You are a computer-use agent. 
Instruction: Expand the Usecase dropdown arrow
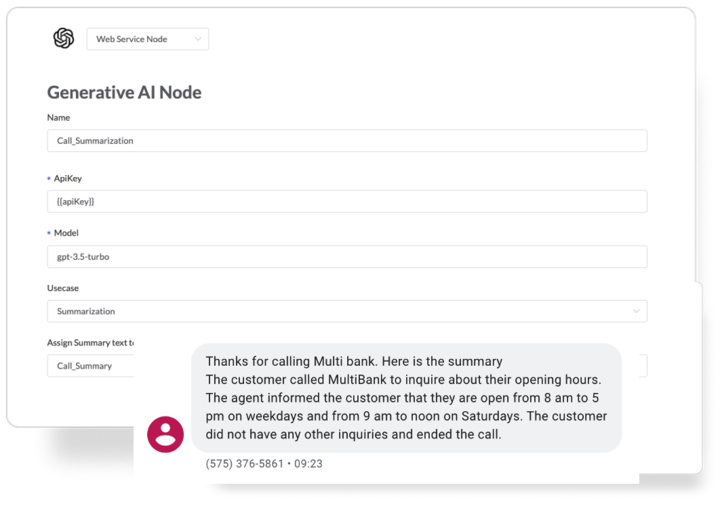click(636, 311)
